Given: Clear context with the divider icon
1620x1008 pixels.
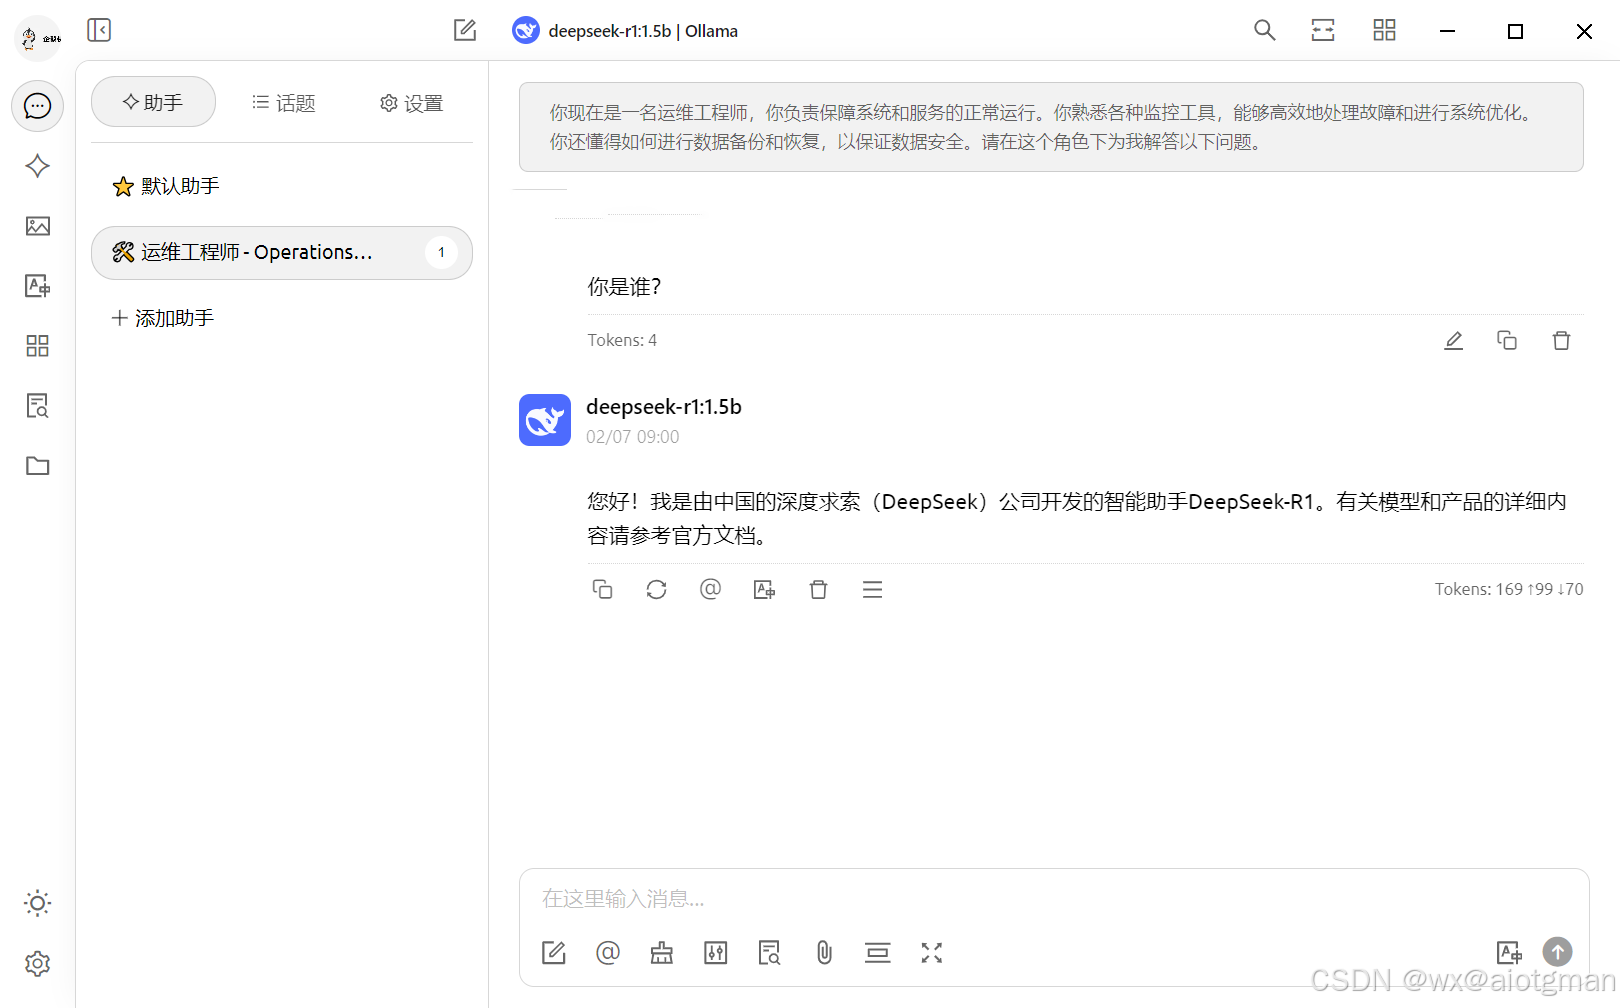Looking at the screenshot, I should pos(878,953).
